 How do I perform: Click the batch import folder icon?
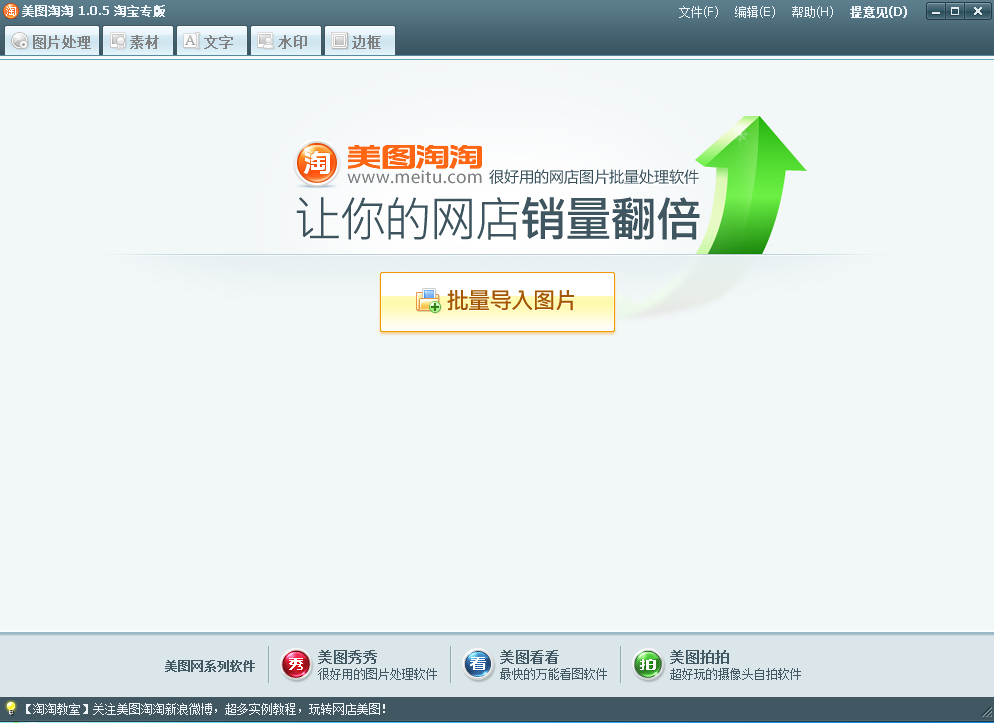pos(428,300)
